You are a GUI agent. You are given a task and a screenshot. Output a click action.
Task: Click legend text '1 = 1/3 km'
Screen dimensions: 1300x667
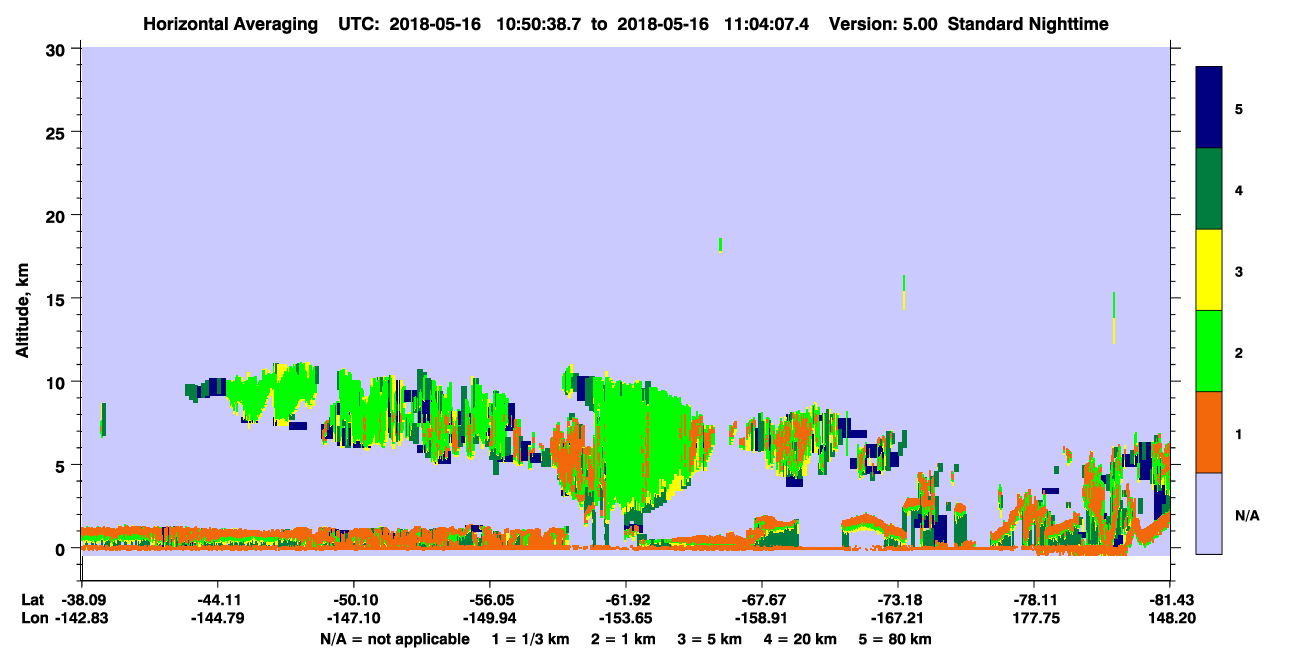click(x=529, y=639)
